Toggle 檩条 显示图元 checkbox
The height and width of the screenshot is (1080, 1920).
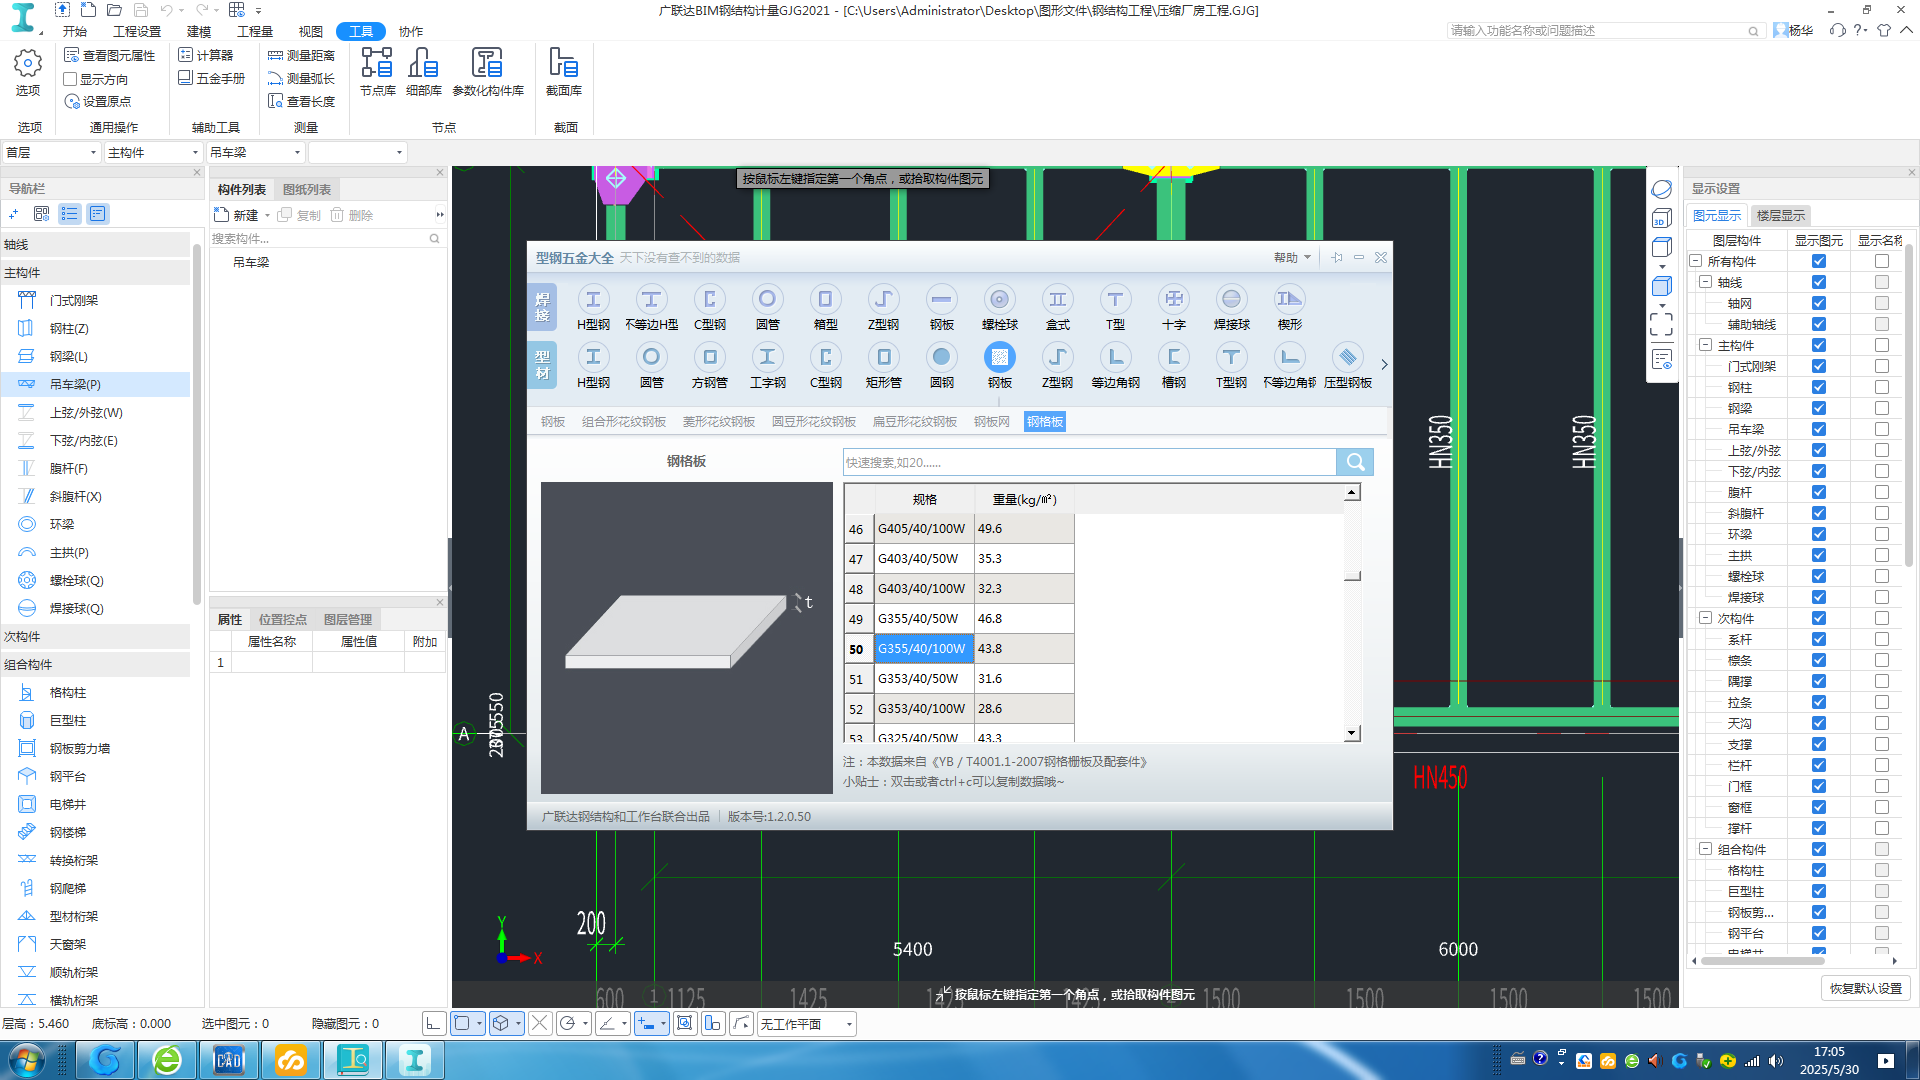pyautogui.click(x=1818, y=660)
